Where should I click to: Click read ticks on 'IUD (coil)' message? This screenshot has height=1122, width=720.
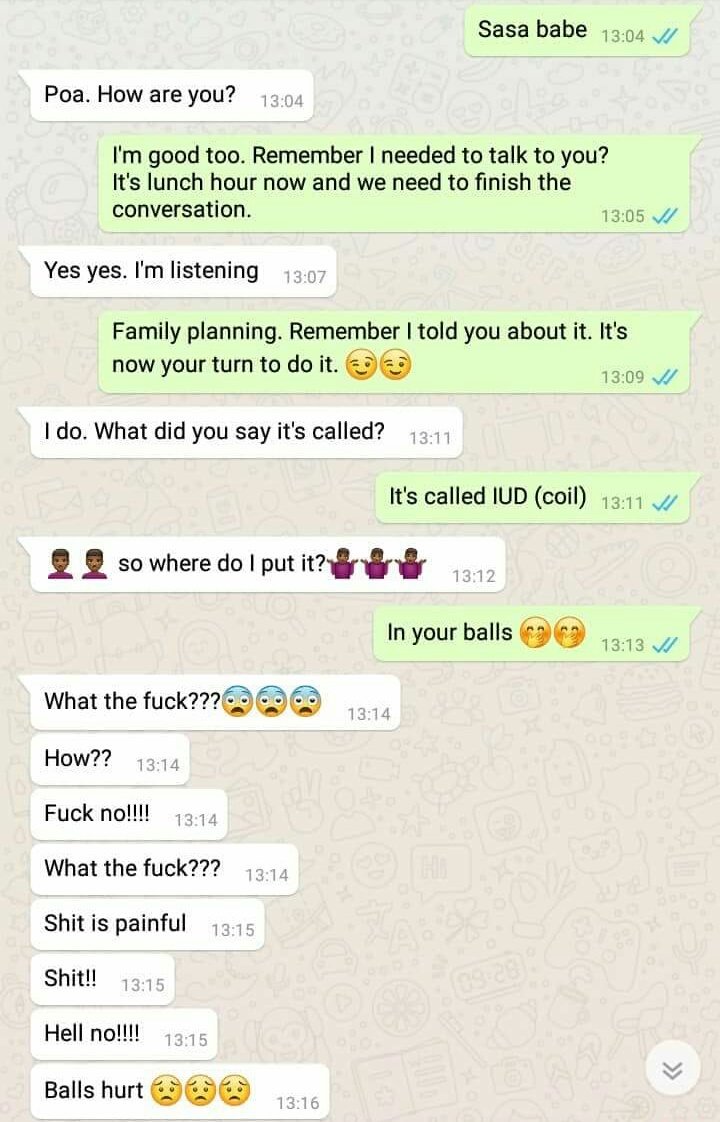point(665,503)
